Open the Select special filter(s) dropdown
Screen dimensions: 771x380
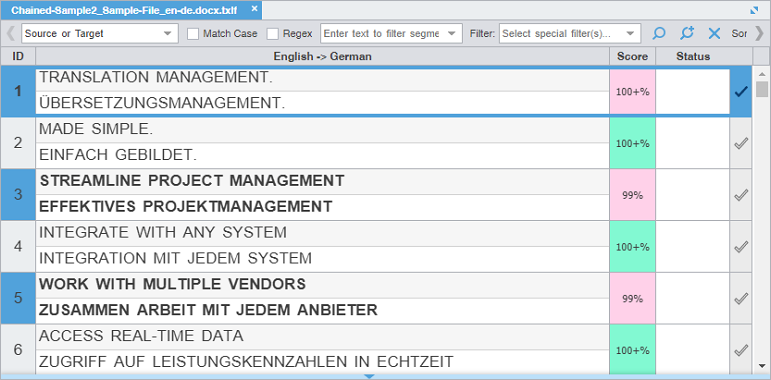click(x=570, y=33)
